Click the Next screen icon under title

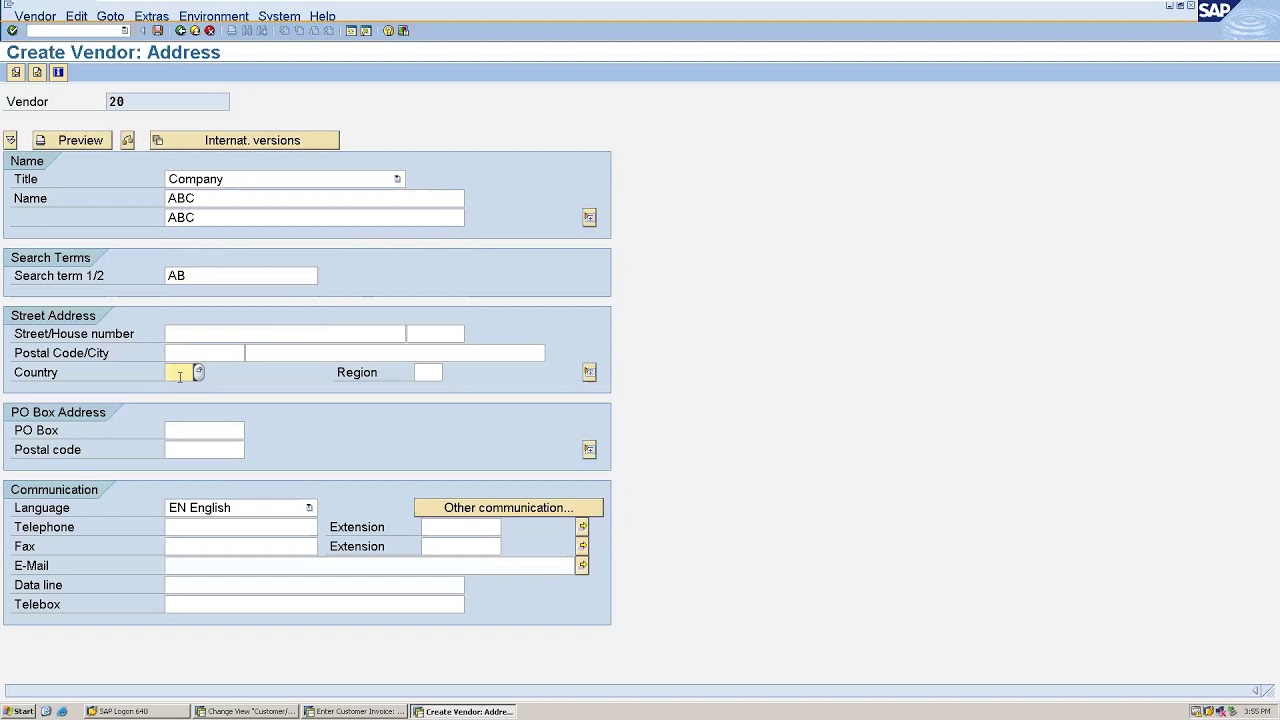[37, 72]
